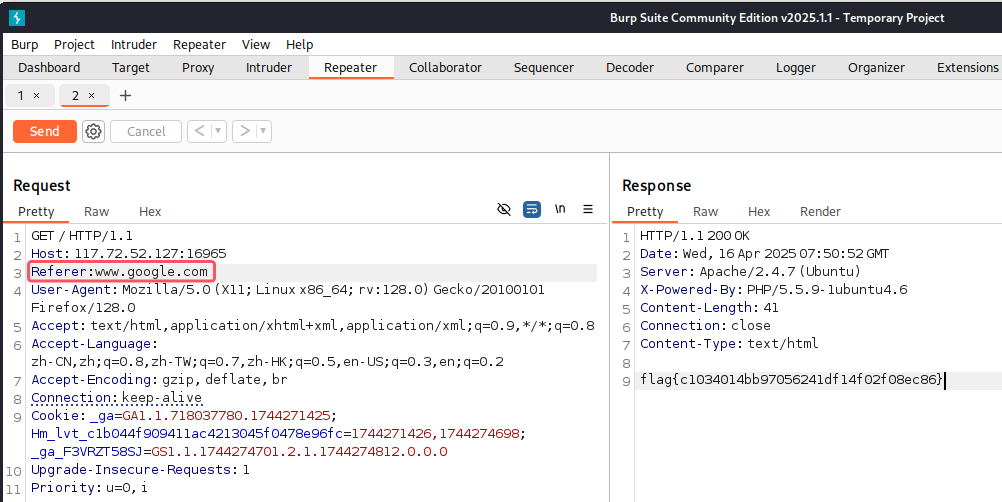This screenshot has height=502, width=1002.
Task: Click the Cancel button
Action: coord(146,132)
